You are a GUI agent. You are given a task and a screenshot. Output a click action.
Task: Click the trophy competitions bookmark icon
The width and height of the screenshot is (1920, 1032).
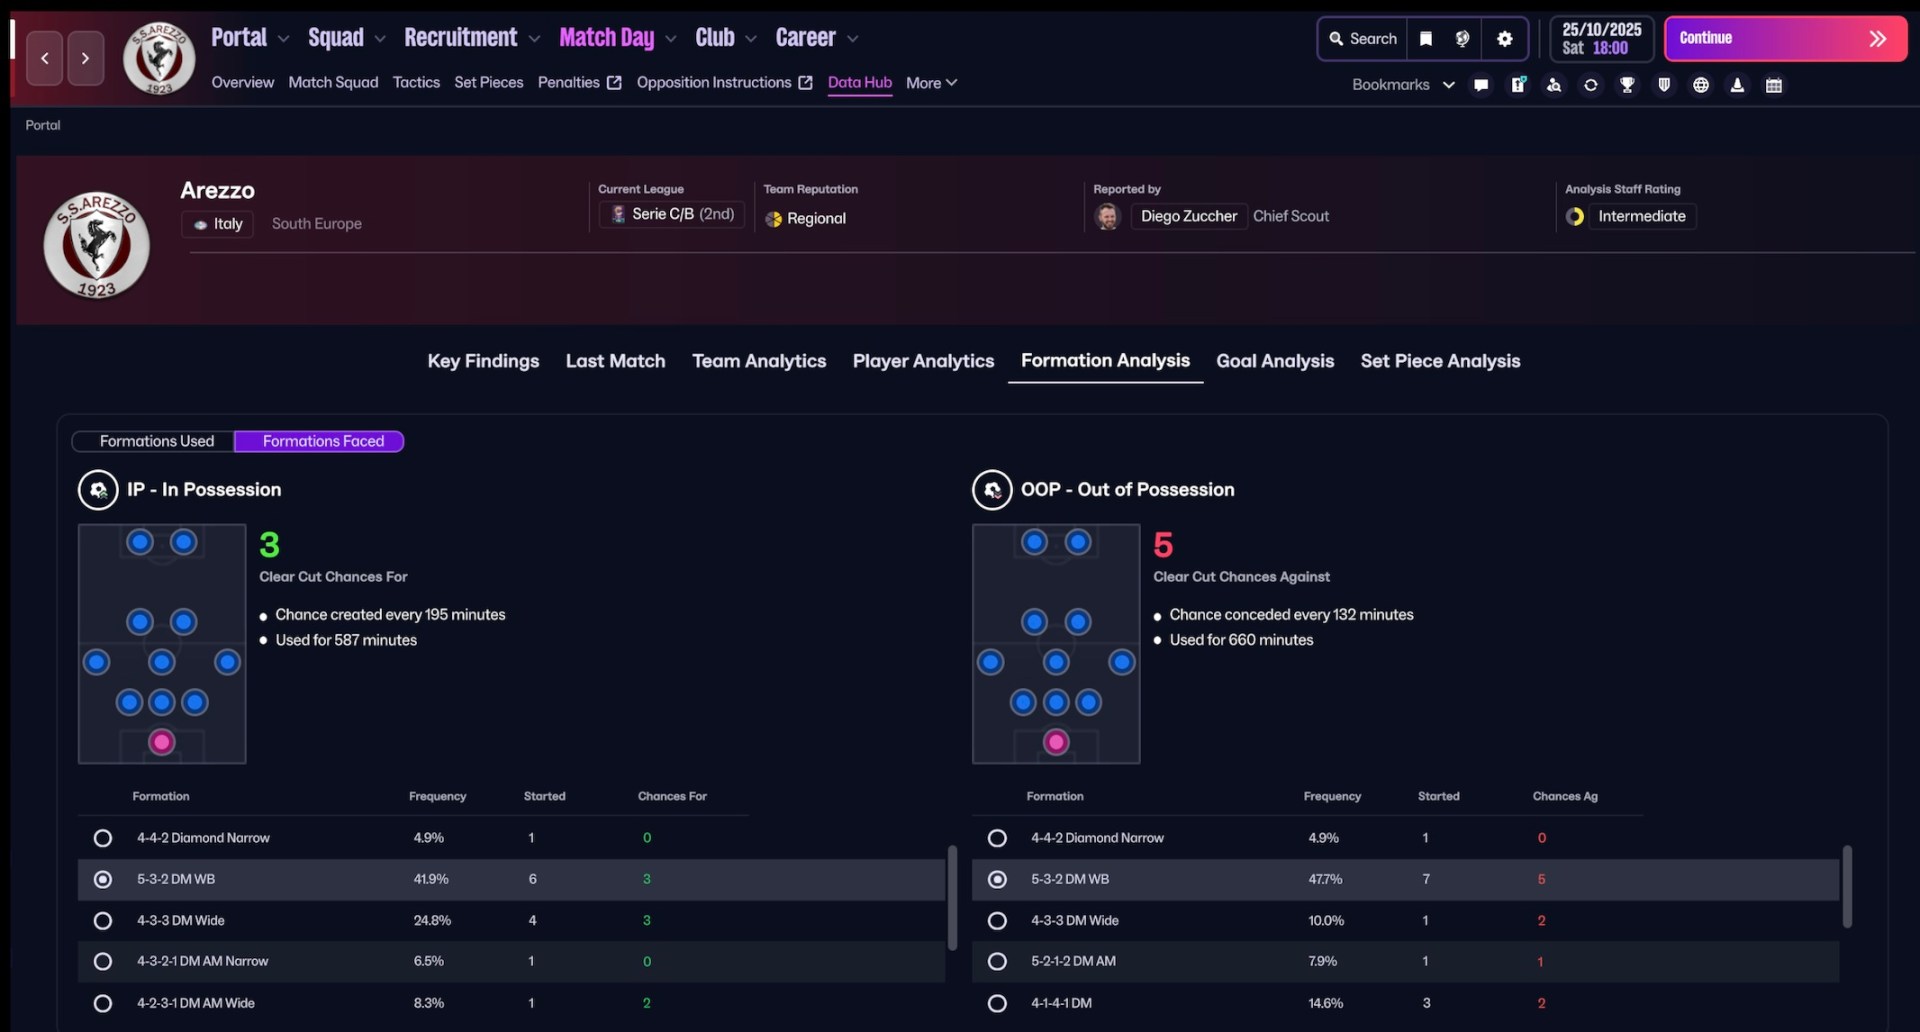tap(1627, 85)
